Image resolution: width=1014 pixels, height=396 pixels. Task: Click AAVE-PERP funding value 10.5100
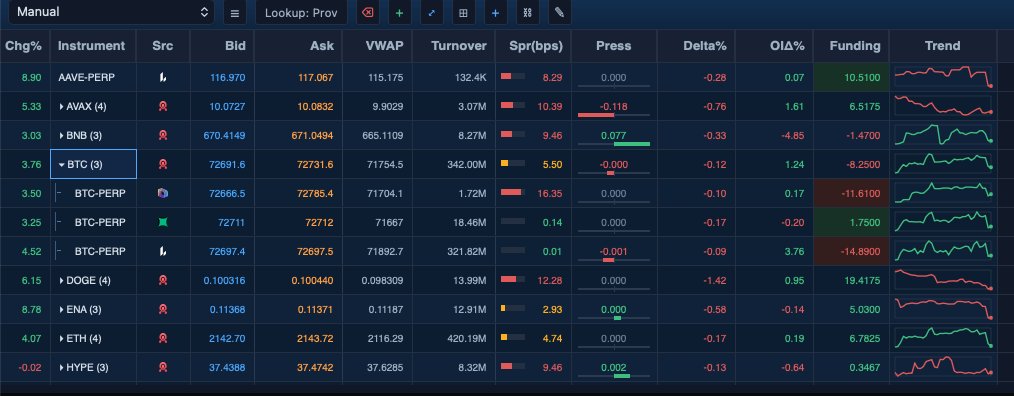pos(862,78)
